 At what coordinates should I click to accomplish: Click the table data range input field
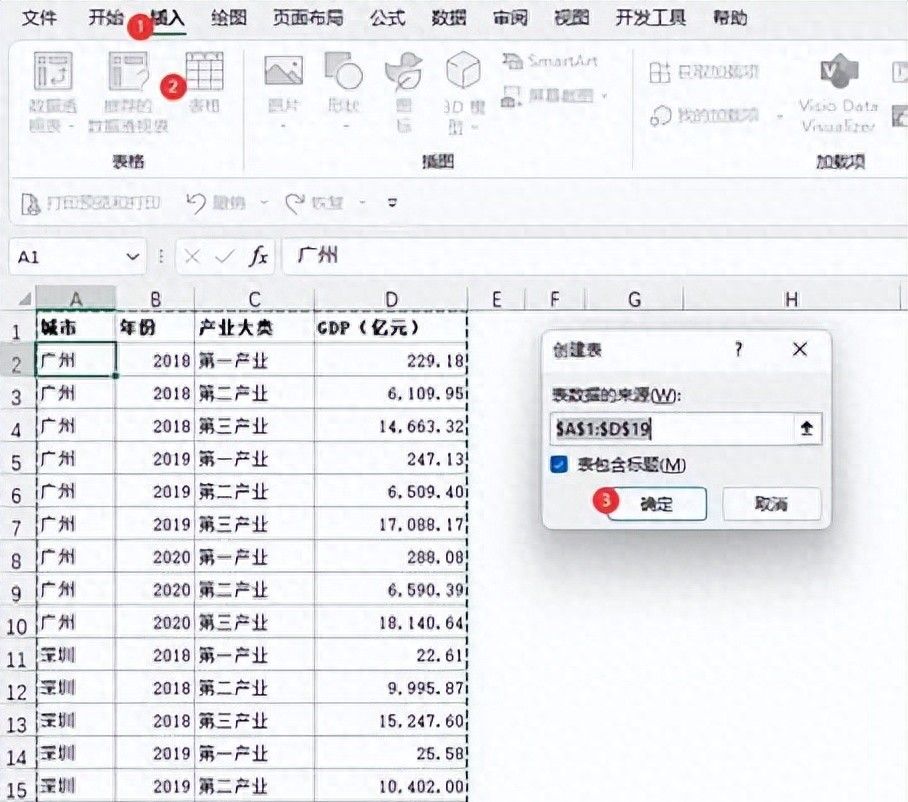[x=670, y=428]
